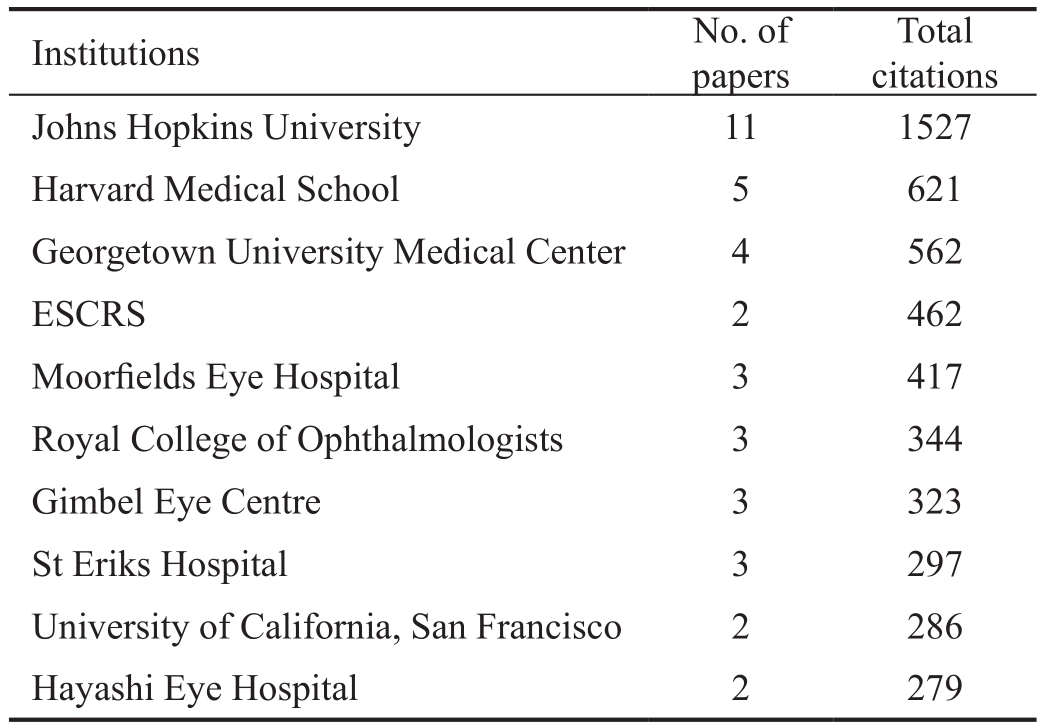Click Georgetown University Medical Center entry
Viewport: 1042px width, 728px height.
329,252
